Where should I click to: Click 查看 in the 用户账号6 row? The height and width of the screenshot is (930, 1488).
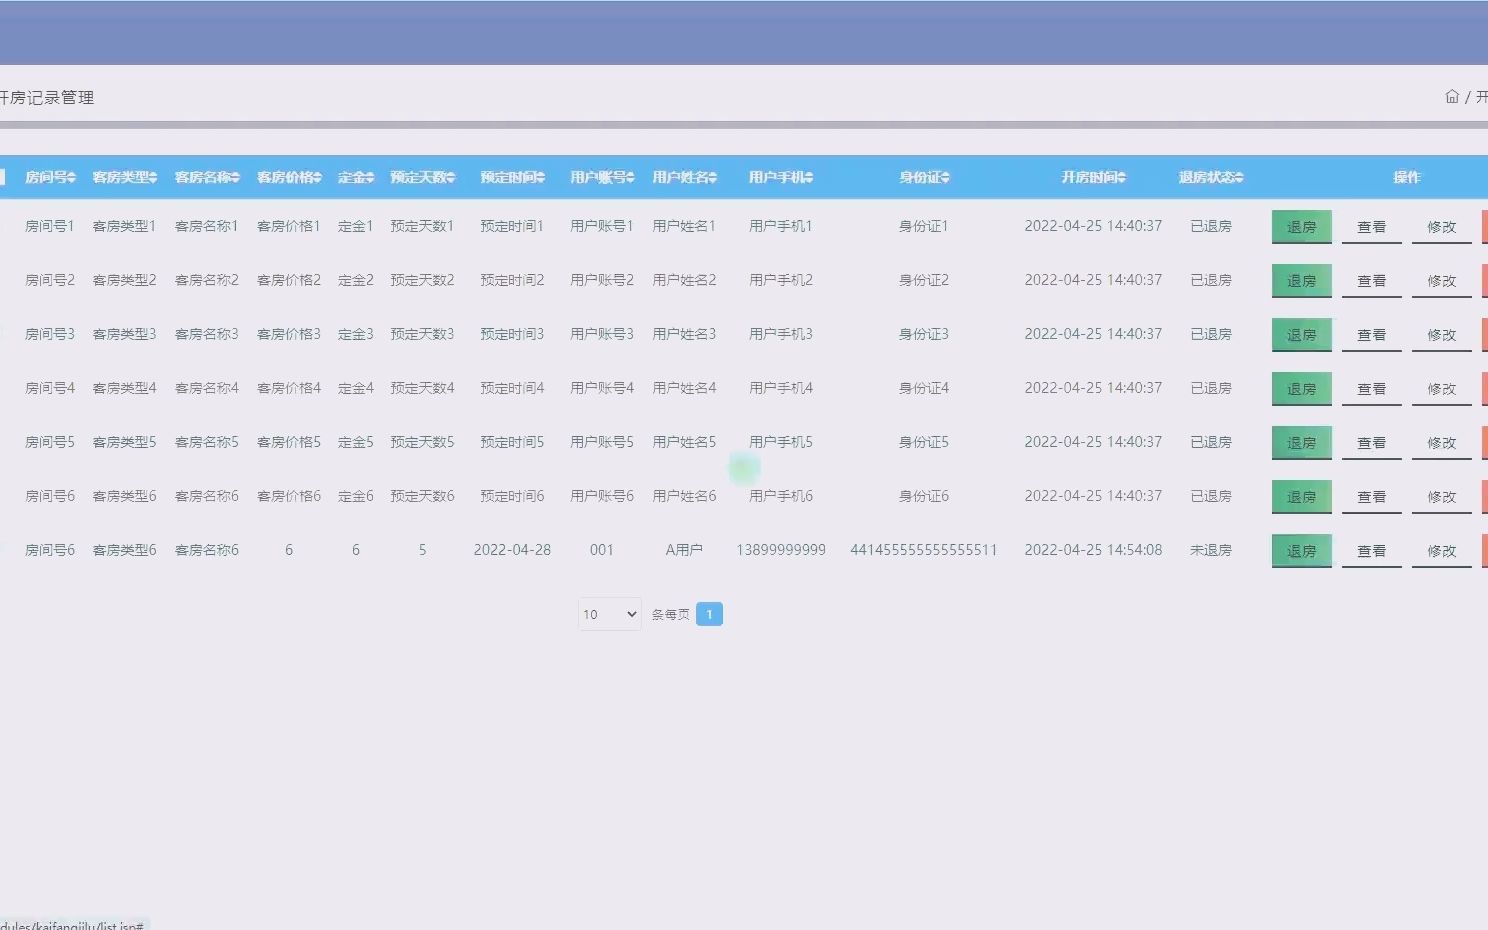(x=1371, y=497)
